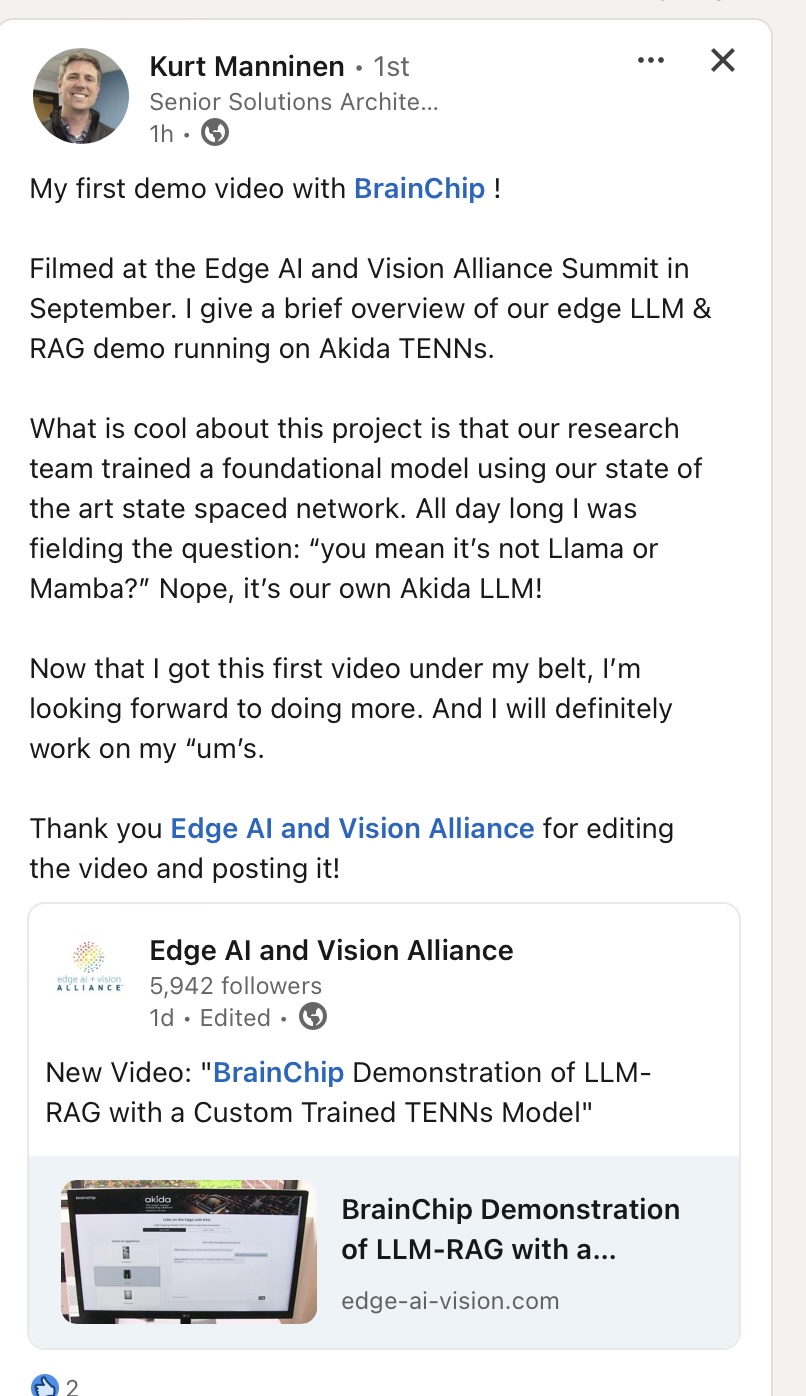This screenshot has width=806, height=1396.
Task: Open the Edge AI and Vision Alliance mention link
Action: click(352, 828)
